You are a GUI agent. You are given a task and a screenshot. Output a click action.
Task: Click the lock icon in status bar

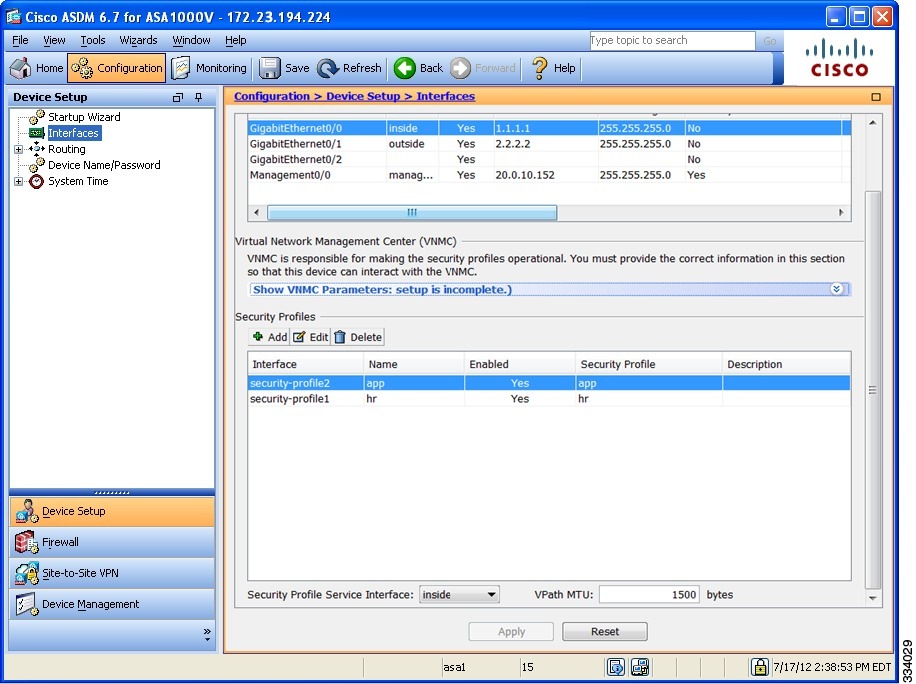tap(759, 667)
